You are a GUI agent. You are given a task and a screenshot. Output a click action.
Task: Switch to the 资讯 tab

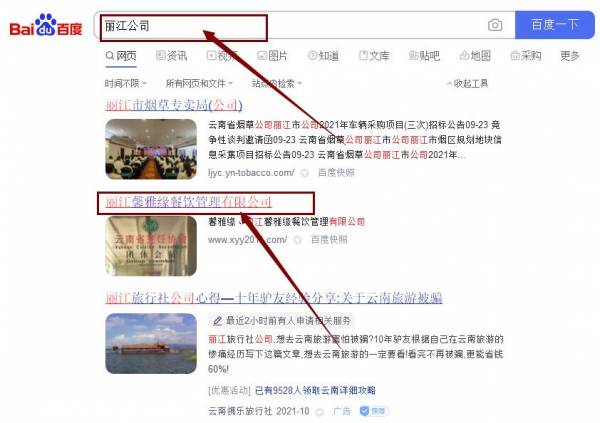click(x=171, y=56)
